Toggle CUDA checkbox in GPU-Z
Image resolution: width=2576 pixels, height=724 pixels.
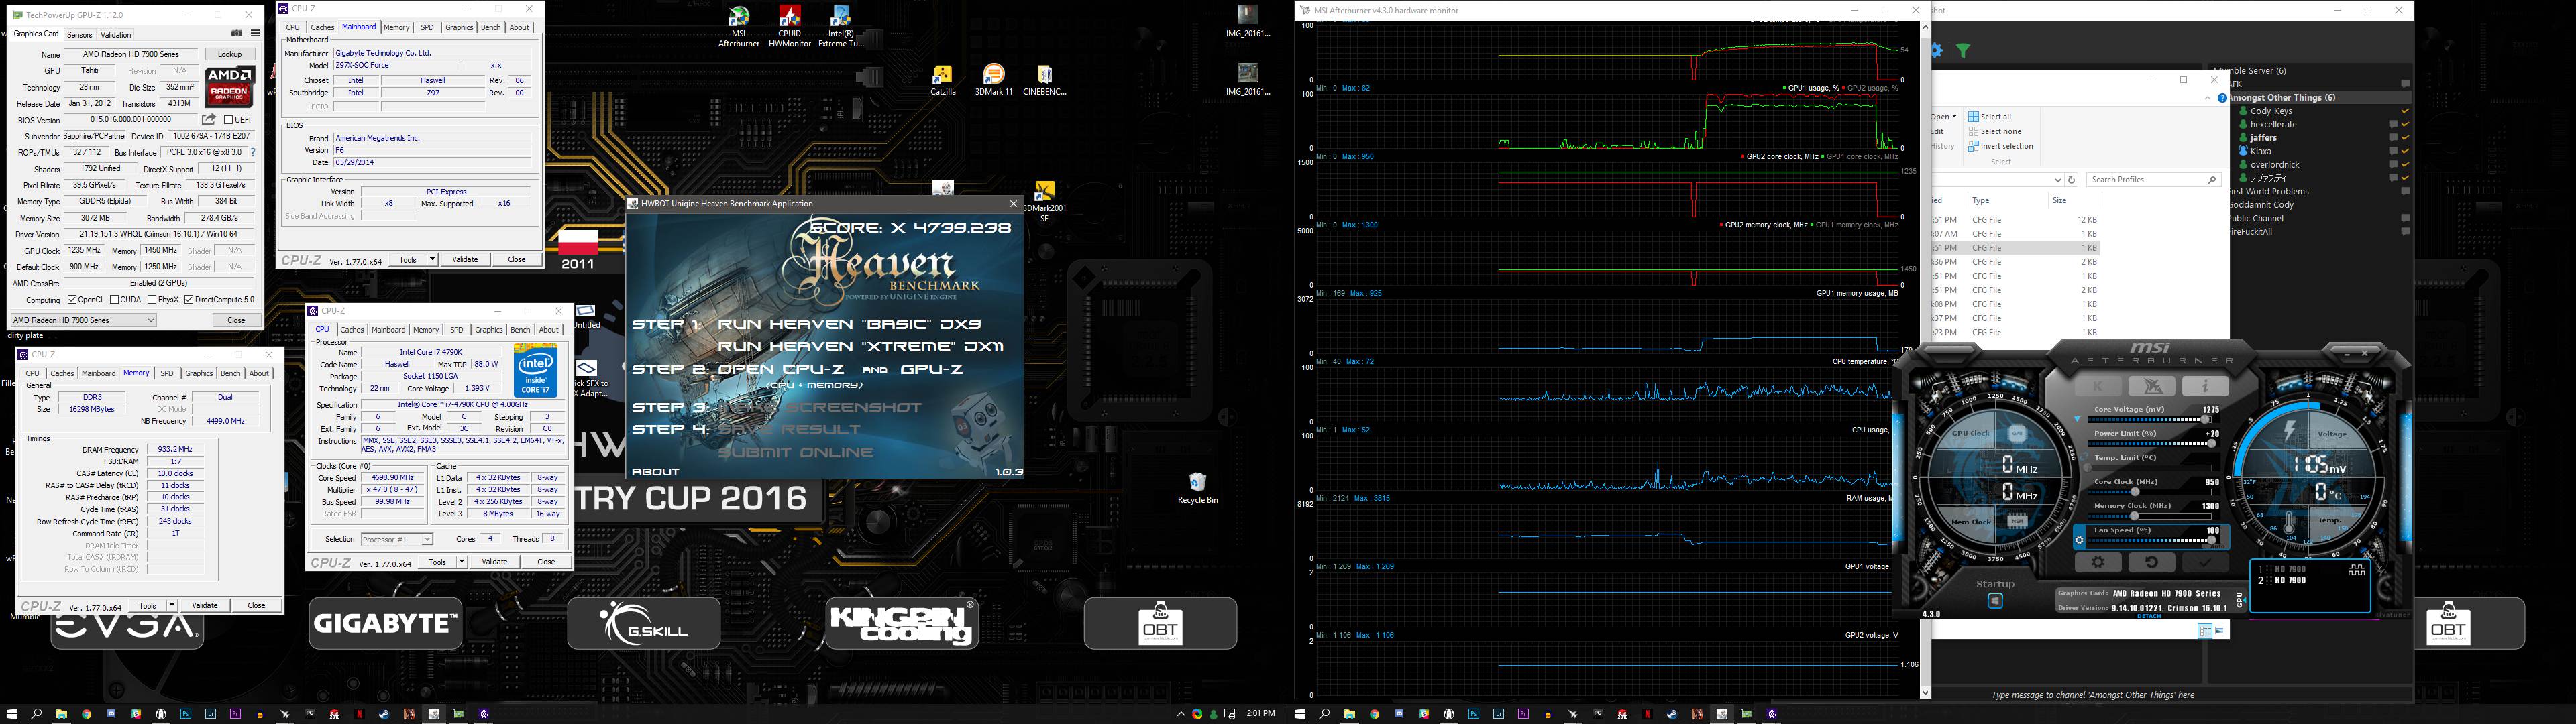[x=114, y=299]
